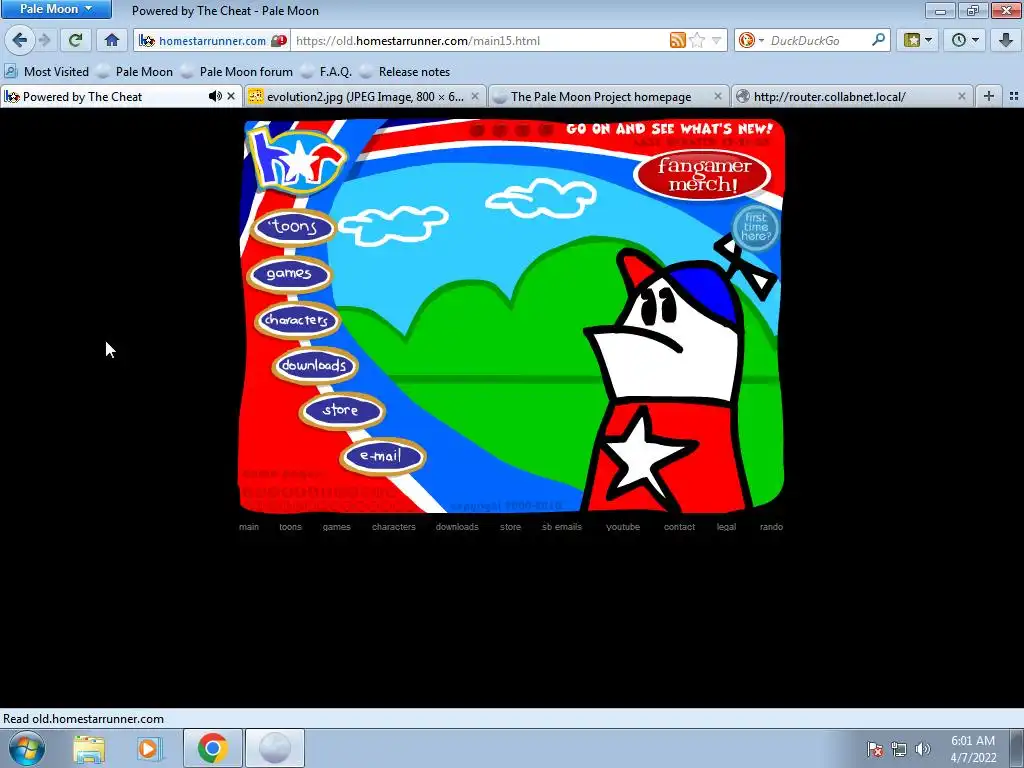
Task: Click the sb emails footer link
Action: (562, 527)
